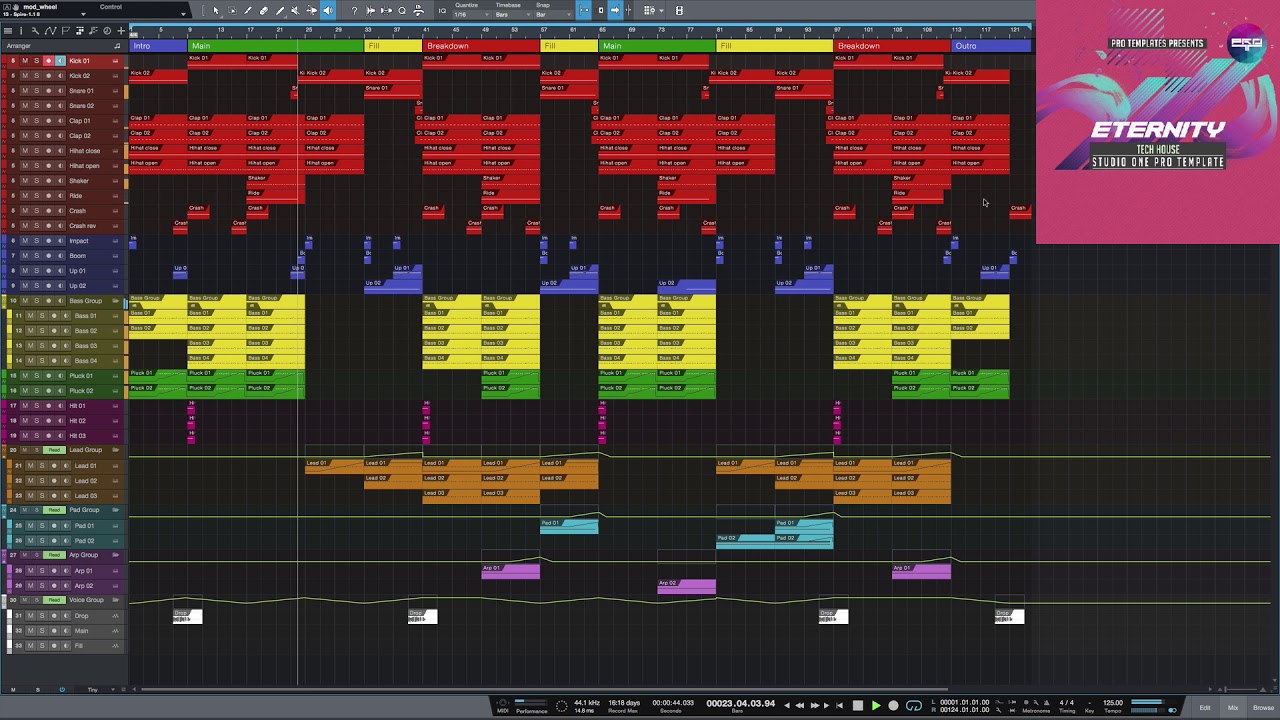This screenshot has width=1280, height=720.
Task: Open the Mix view tab
Action: 1232,708
